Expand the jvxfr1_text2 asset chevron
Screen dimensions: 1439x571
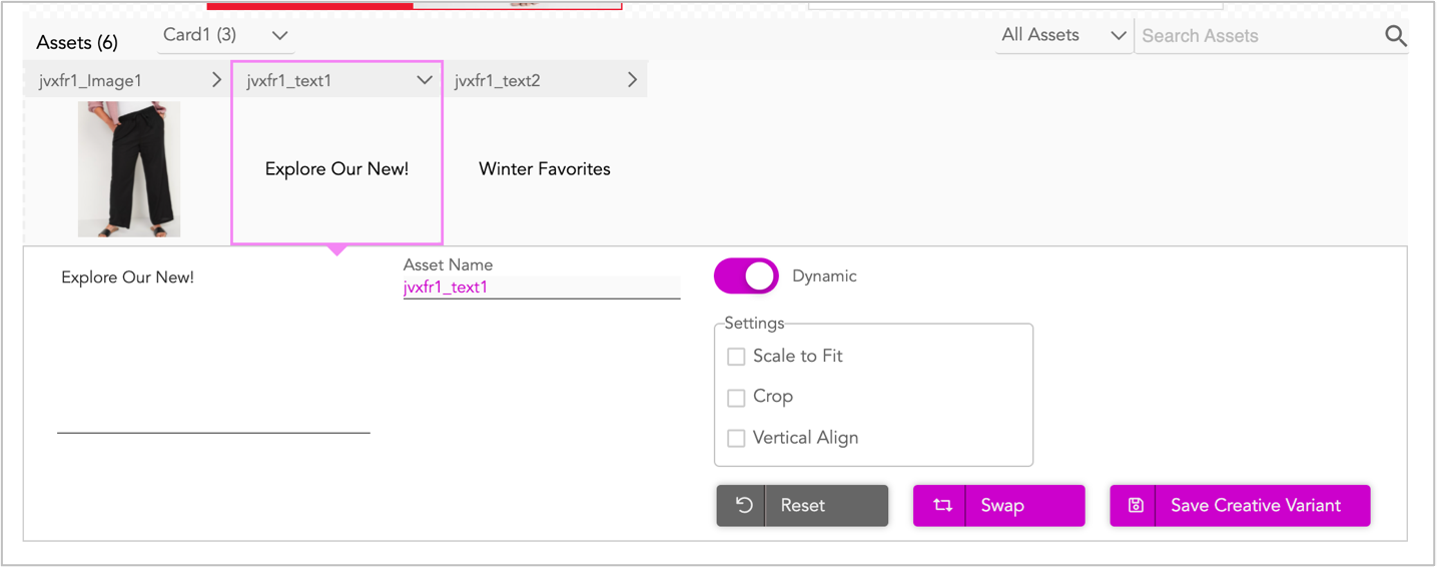[632, 80]
